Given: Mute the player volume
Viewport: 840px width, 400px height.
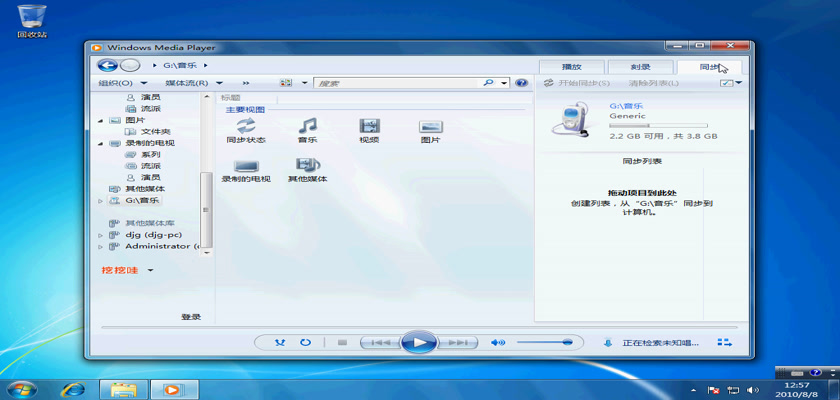Looking at the screenshot, I should (x=497, y=342).
